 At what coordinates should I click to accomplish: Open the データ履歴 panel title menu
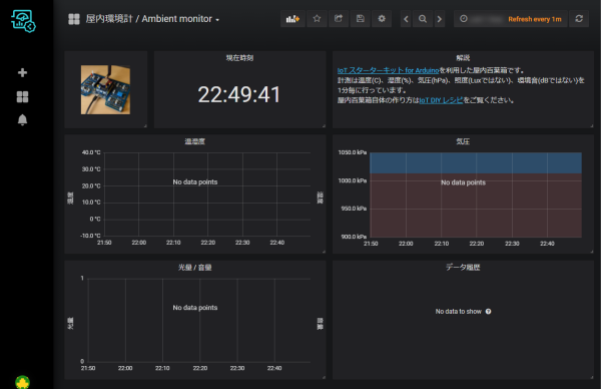point(463,267)
